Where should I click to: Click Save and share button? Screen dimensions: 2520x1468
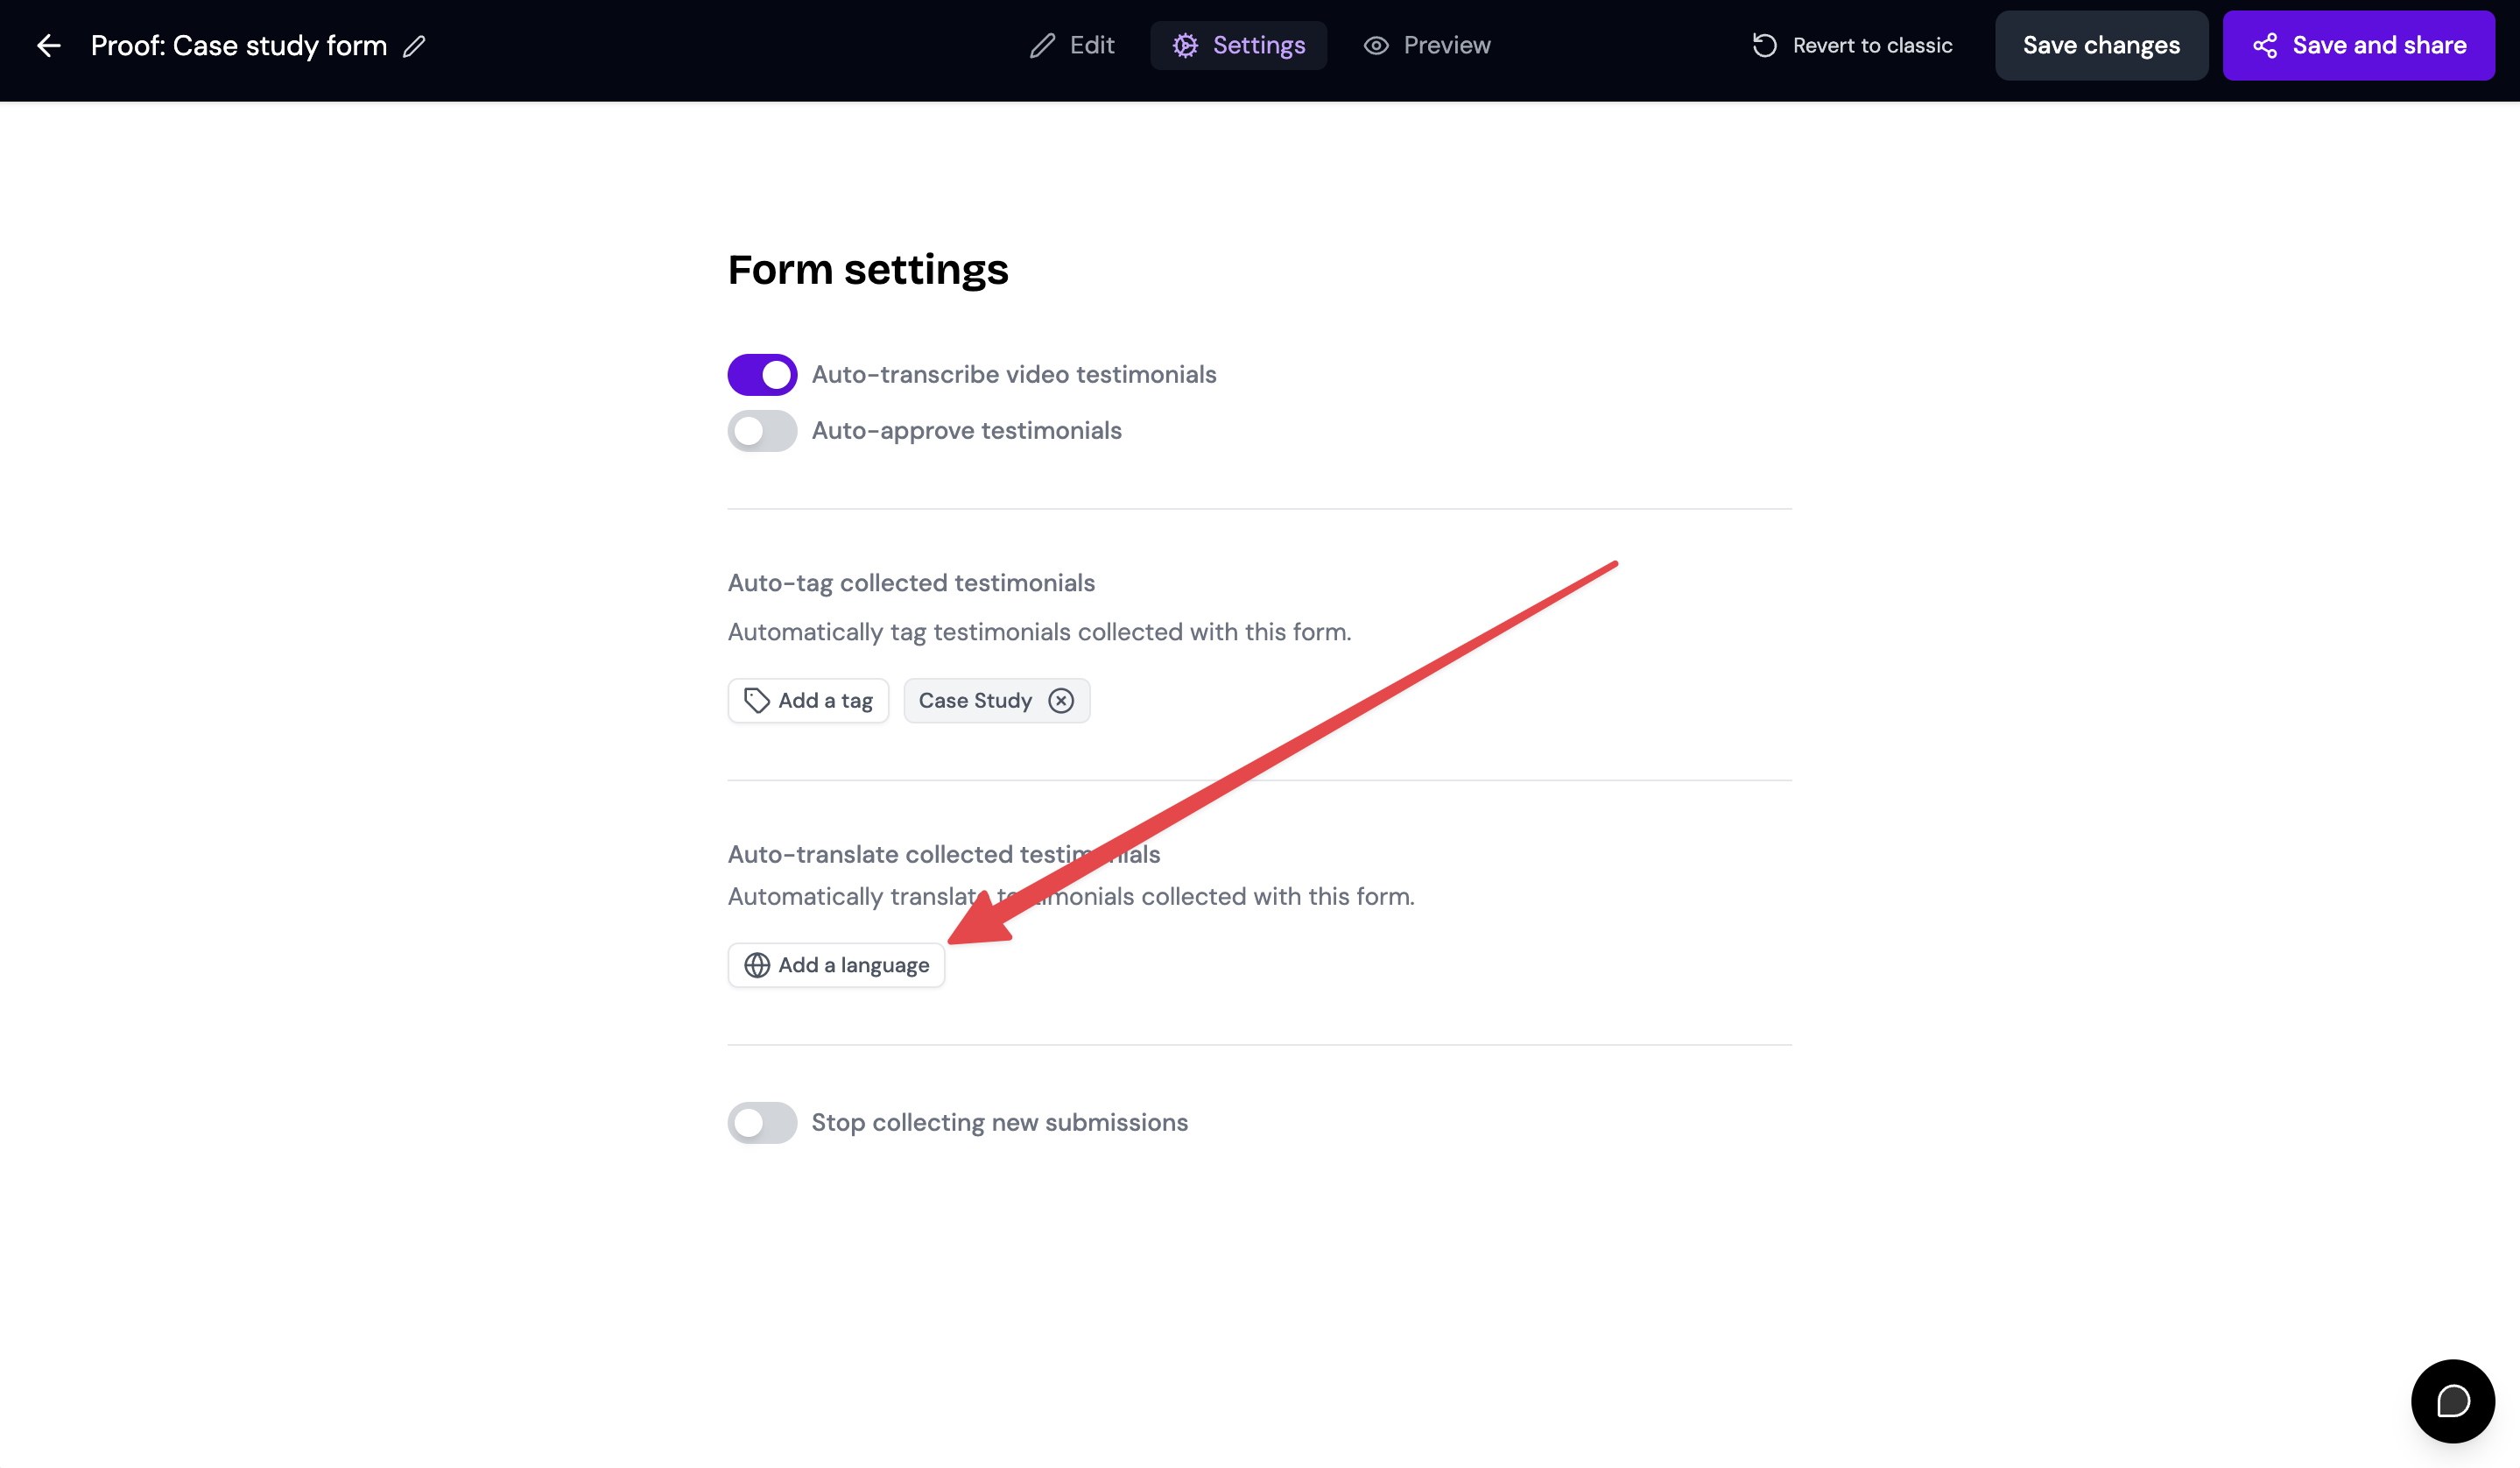click(x=2358, y=45)
